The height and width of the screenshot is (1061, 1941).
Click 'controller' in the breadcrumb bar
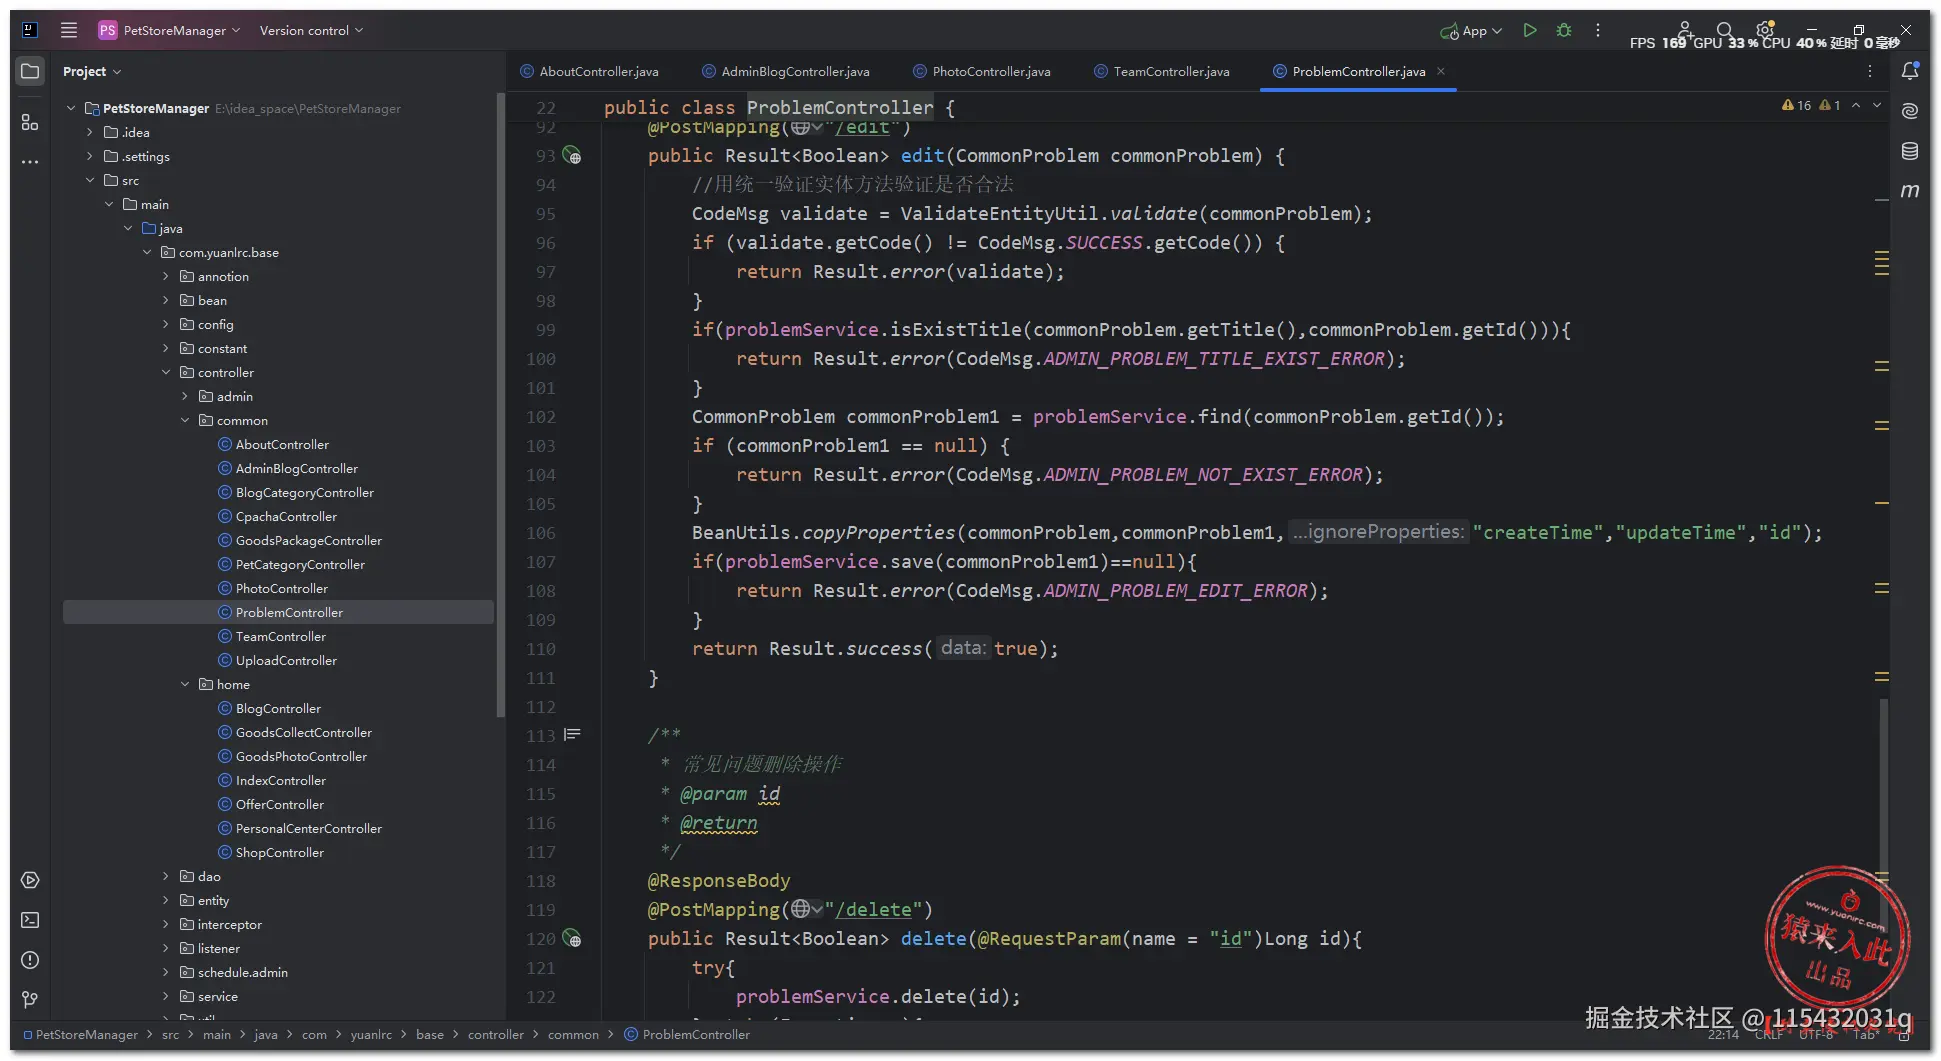[x=495, y=1034]
